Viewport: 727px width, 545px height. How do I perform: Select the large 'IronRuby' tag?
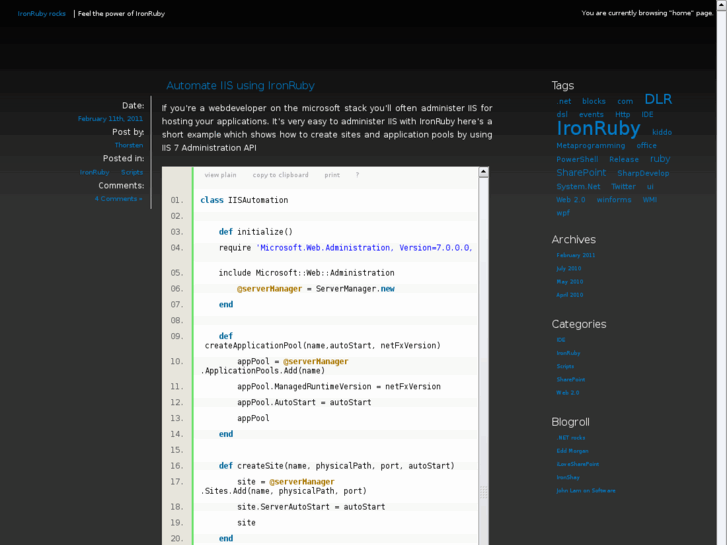pos(598,128)
